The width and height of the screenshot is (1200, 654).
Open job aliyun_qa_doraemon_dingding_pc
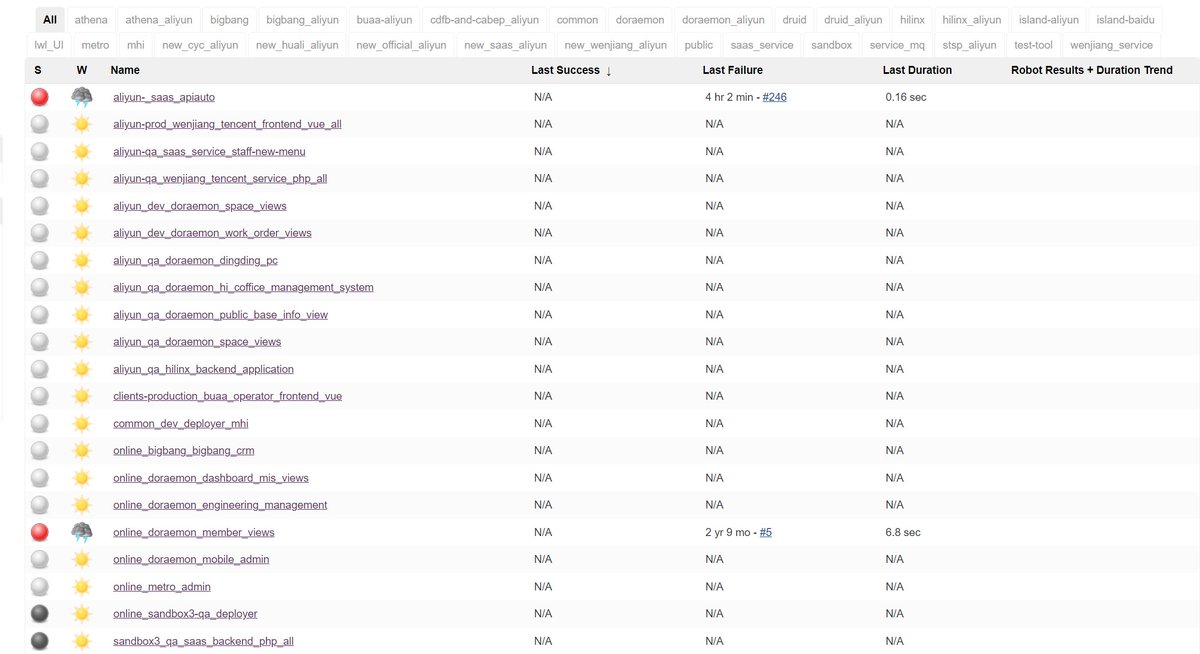coord(196,260)
